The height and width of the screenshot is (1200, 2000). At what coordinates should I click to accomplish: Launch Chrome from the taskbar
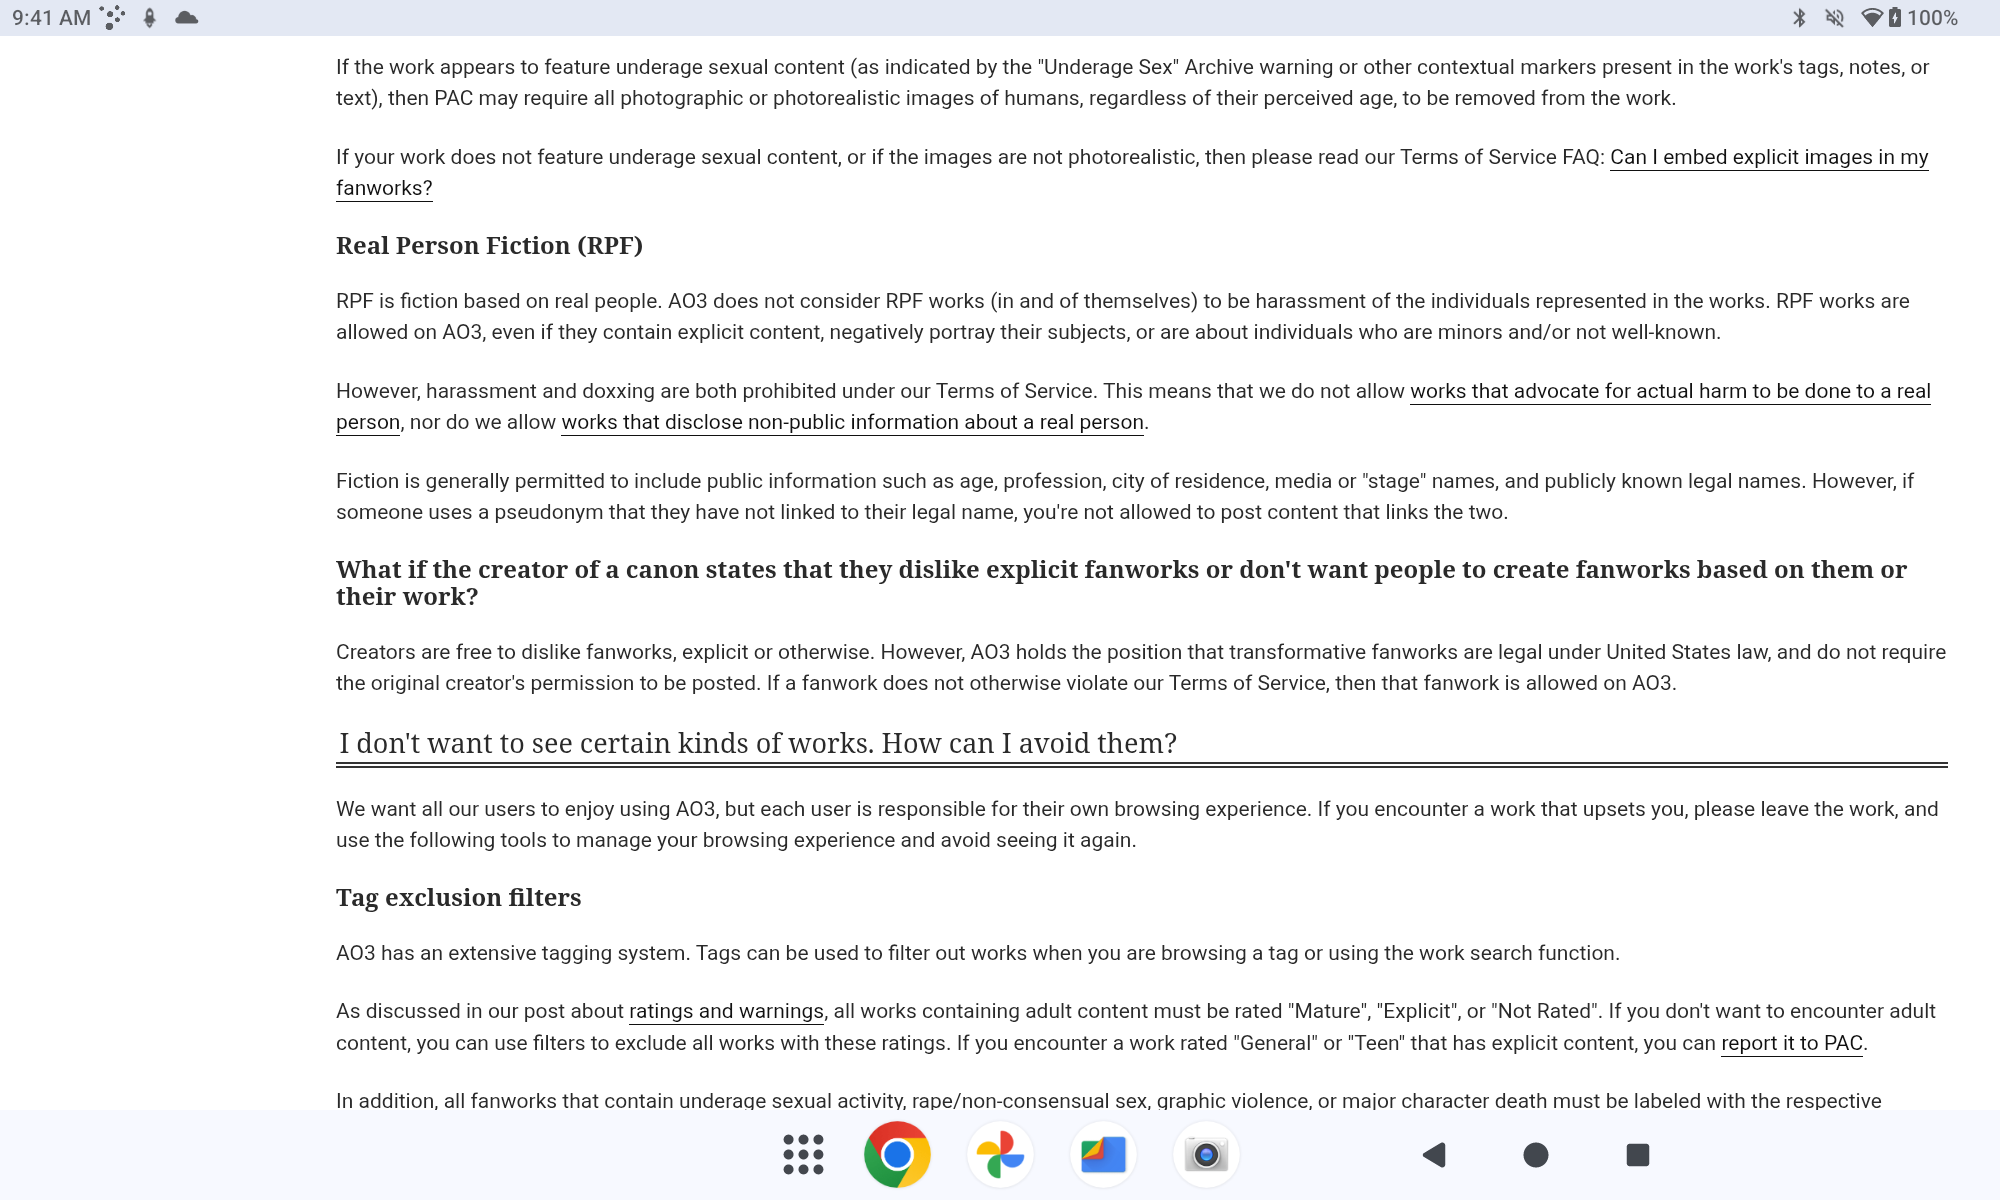[897, 1155]
